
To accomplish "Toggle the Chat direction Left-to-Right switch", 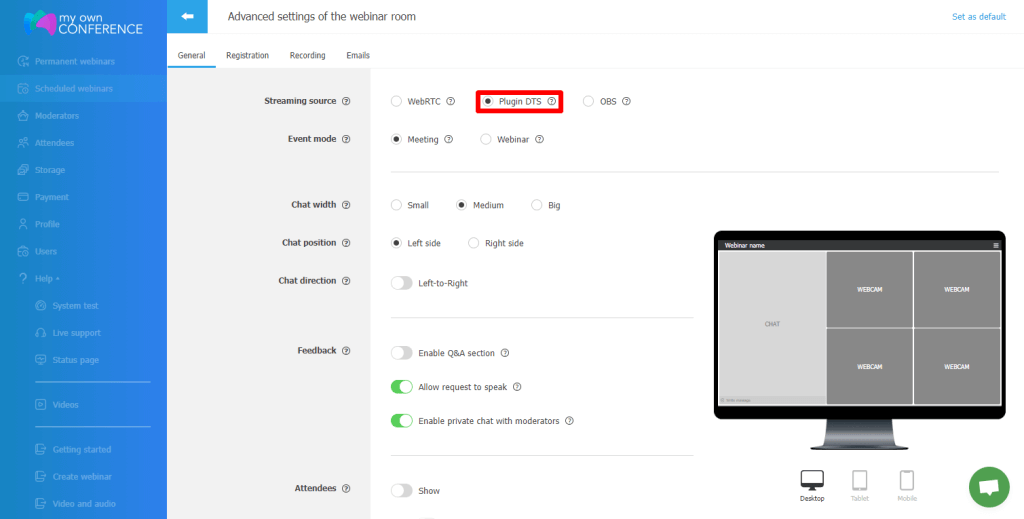I will (402, 283).
